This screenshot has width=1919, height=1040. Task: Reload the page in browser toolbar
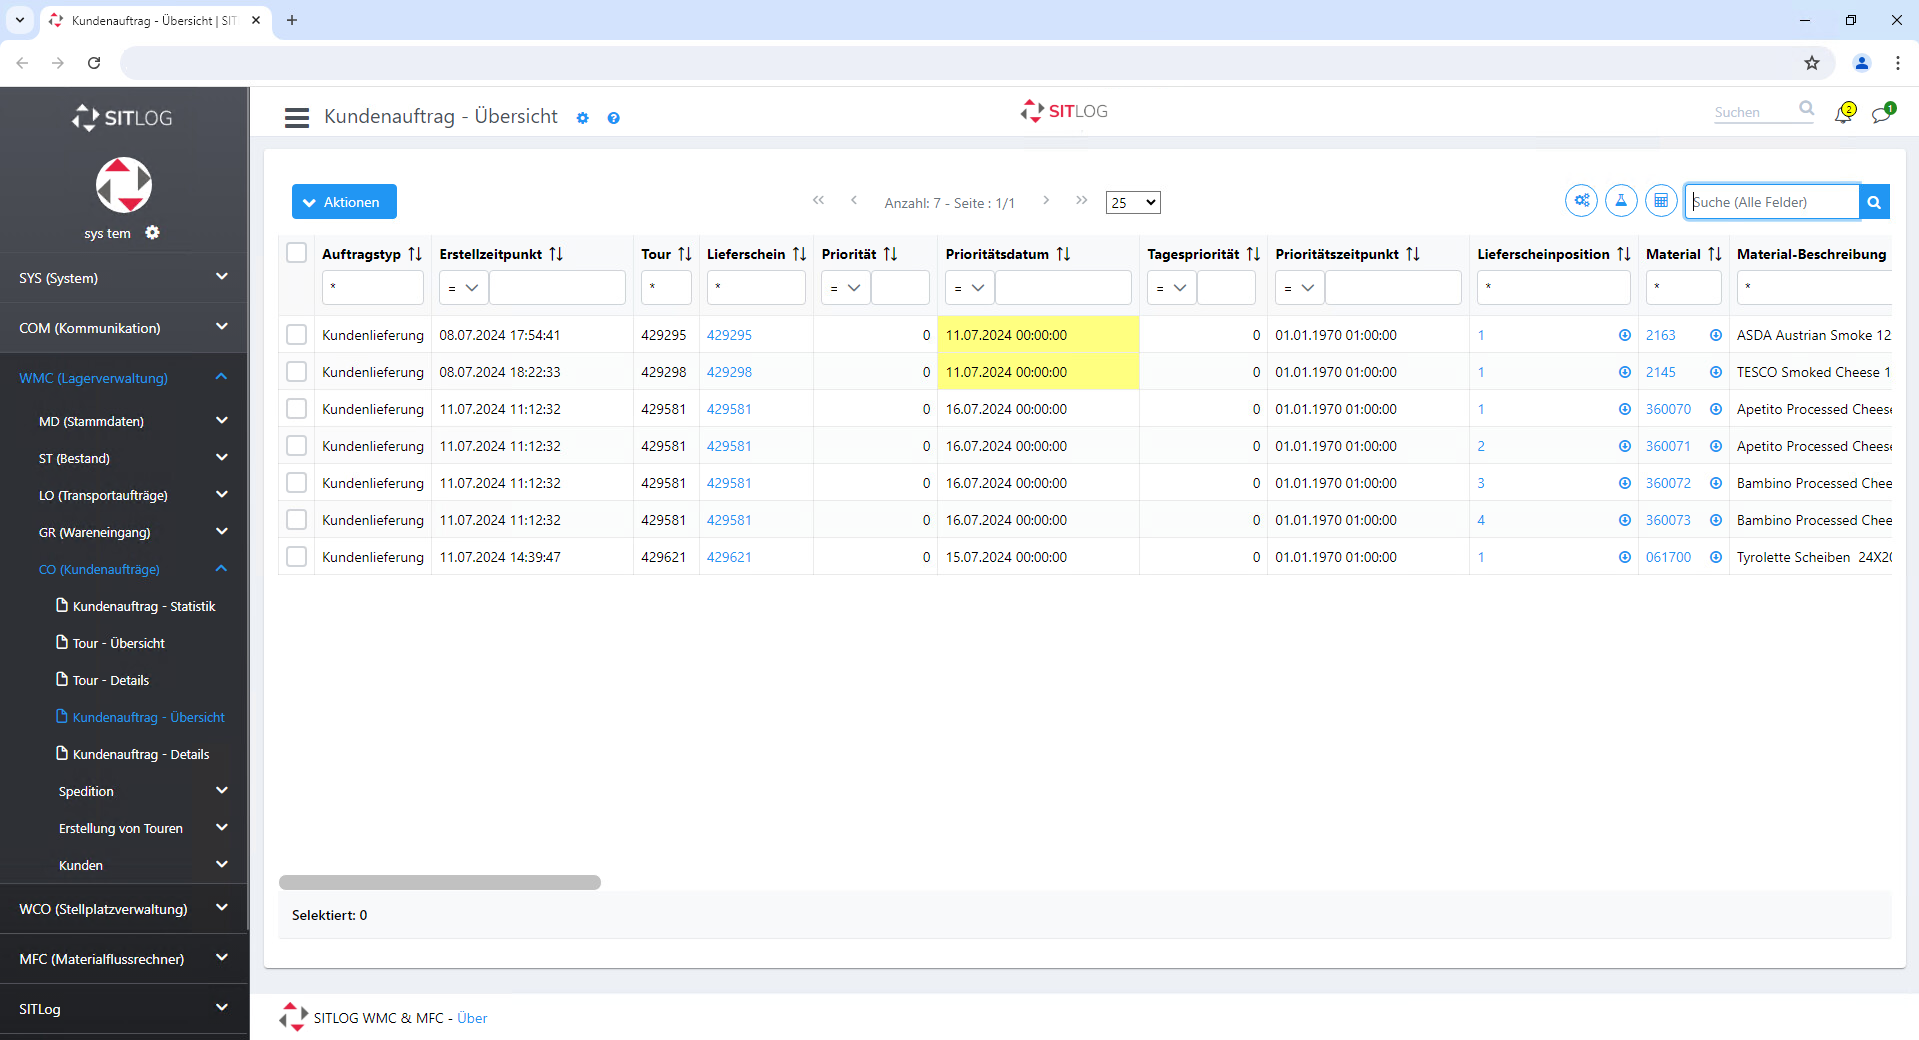[94, 63]
